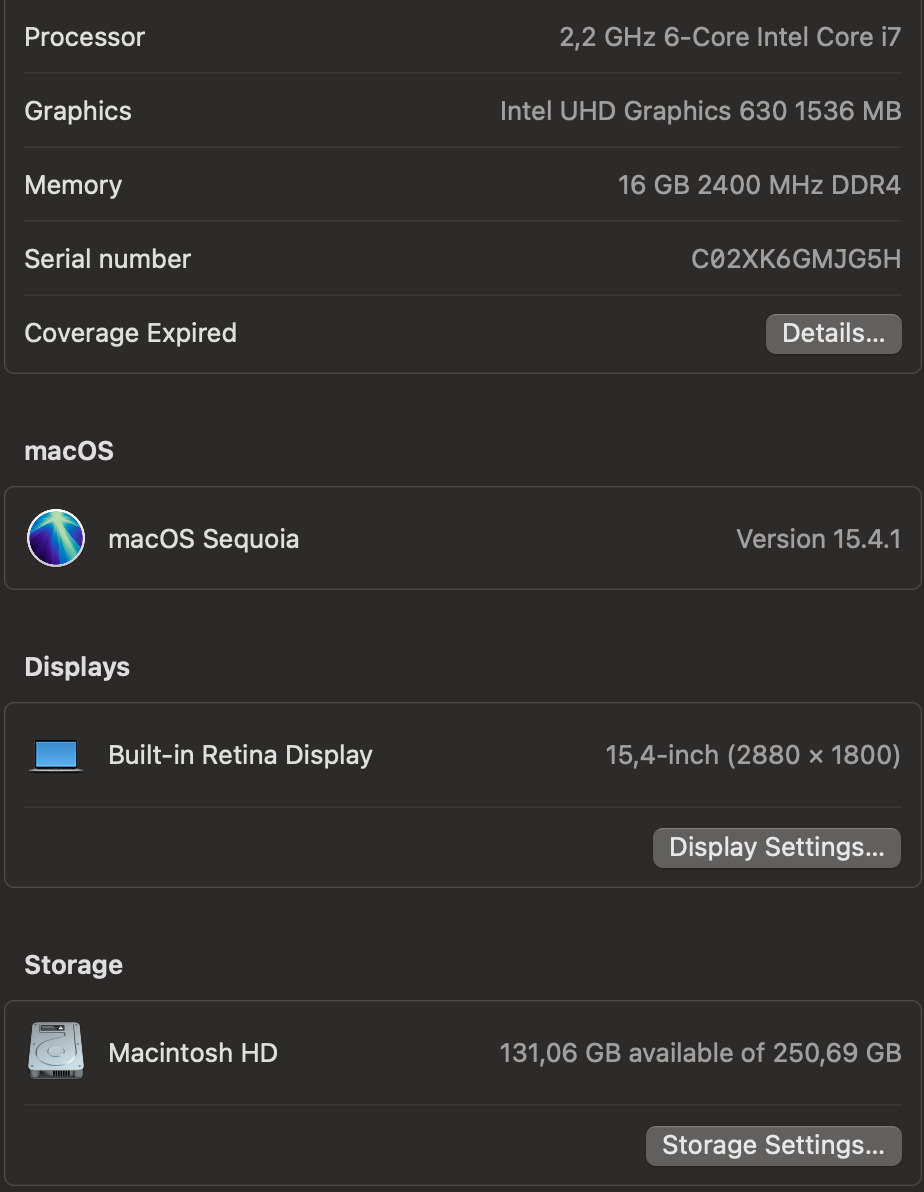Click the Version 15.4.1 text
This screenshot has width=924, height=1192.
point(818,539)
